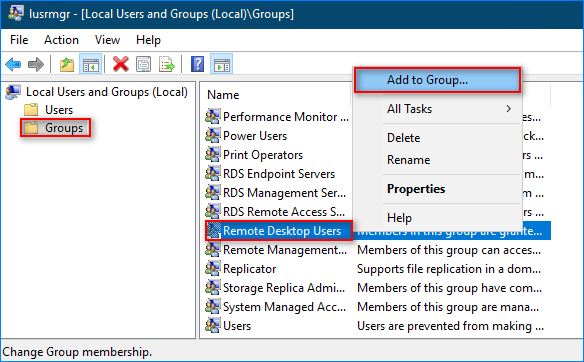The image size is (584, 362).
Task: Select the Groups tree label
Action: coord(64,128)
